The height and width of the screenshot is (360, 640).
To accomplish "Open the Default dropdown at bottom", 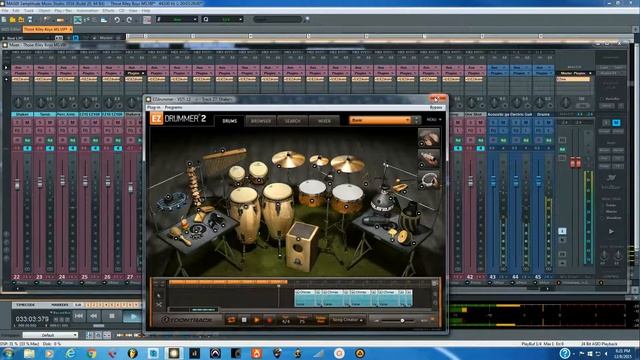I will 50,335.
